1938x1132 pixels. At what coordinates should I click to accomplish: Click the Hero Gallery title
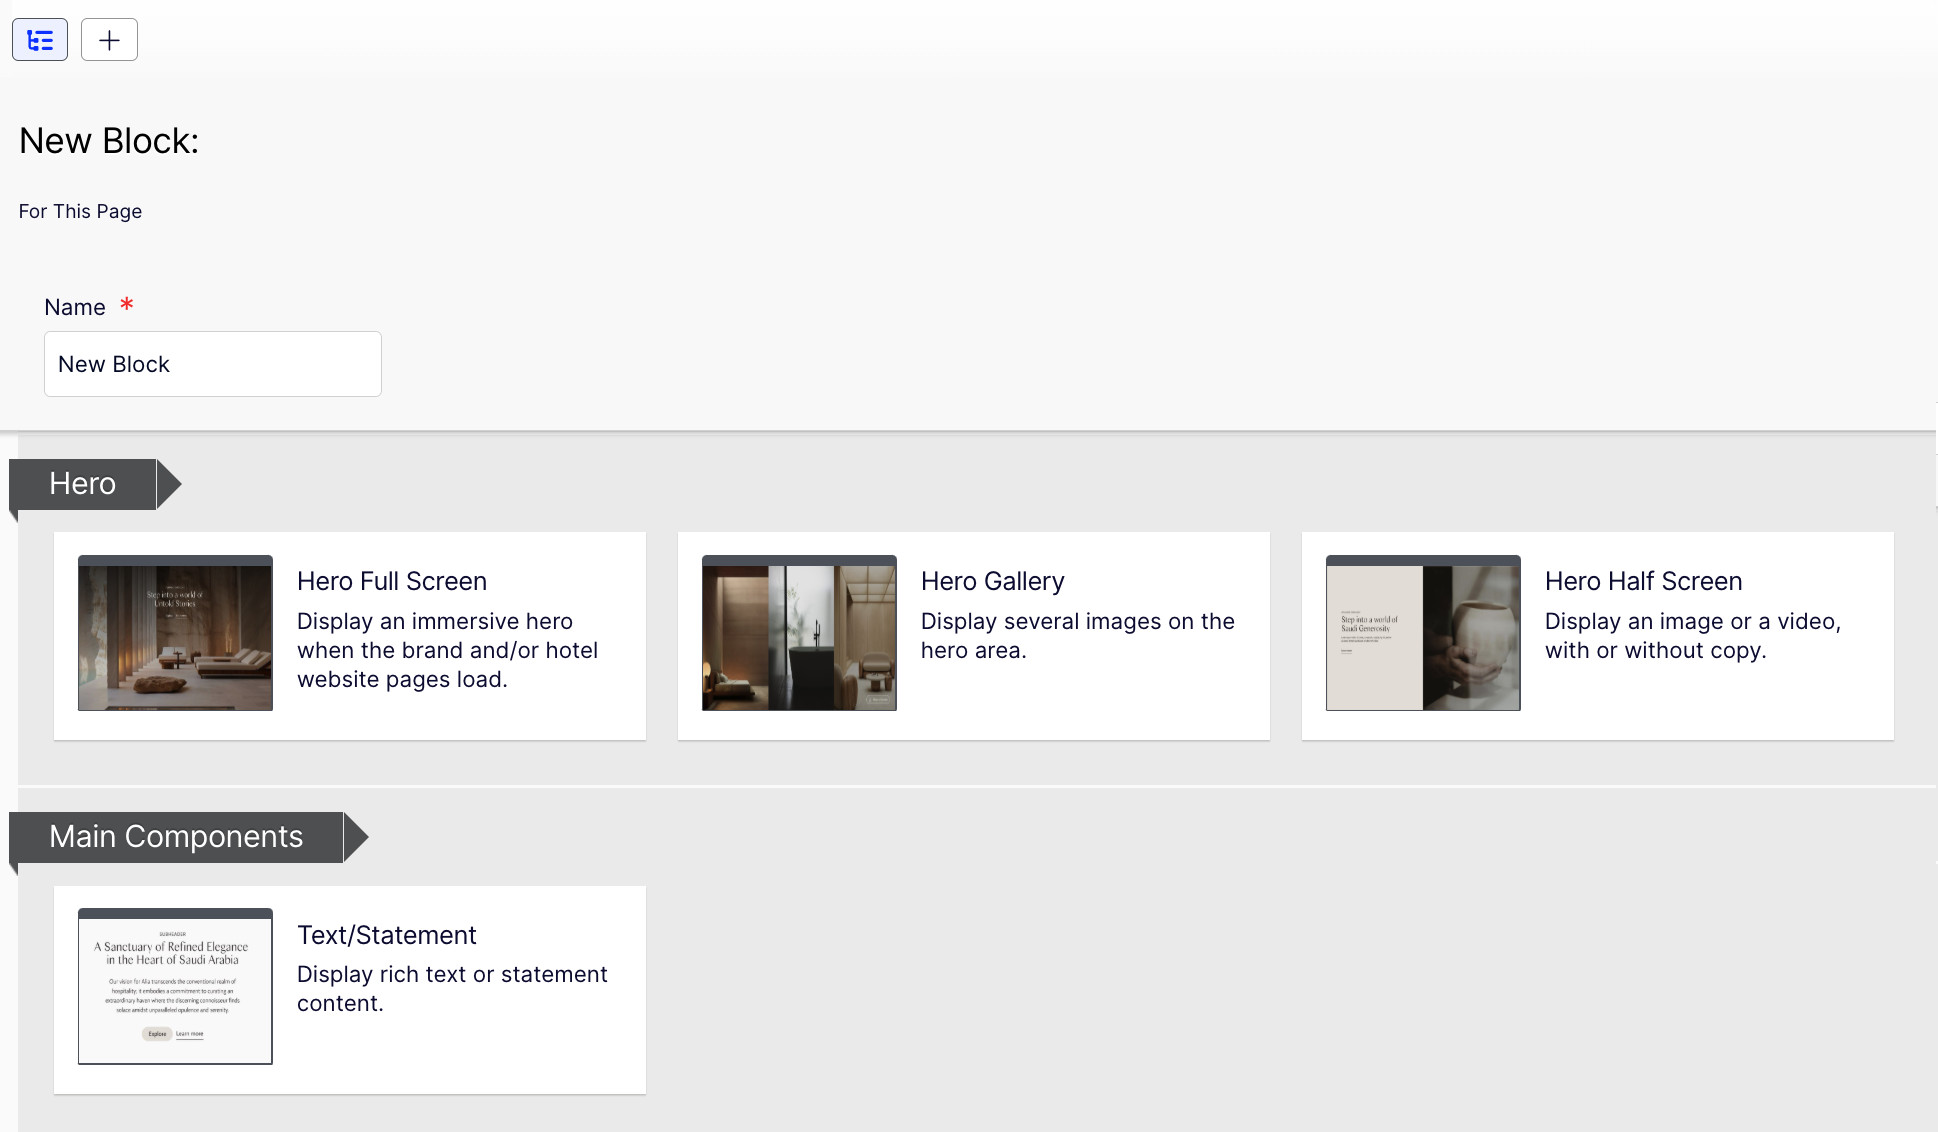[992, 581]
